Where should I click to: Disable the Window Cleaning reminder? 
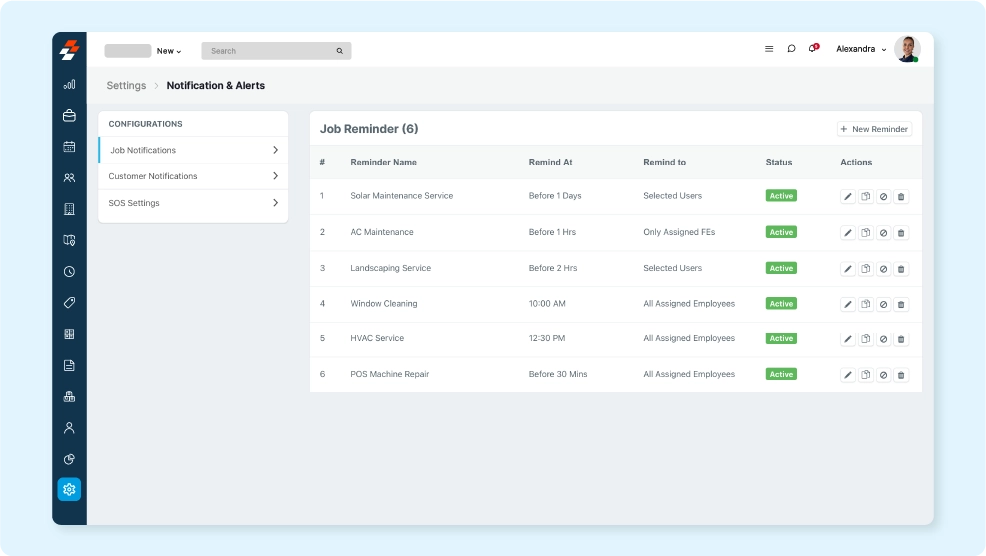coord(883,304)
